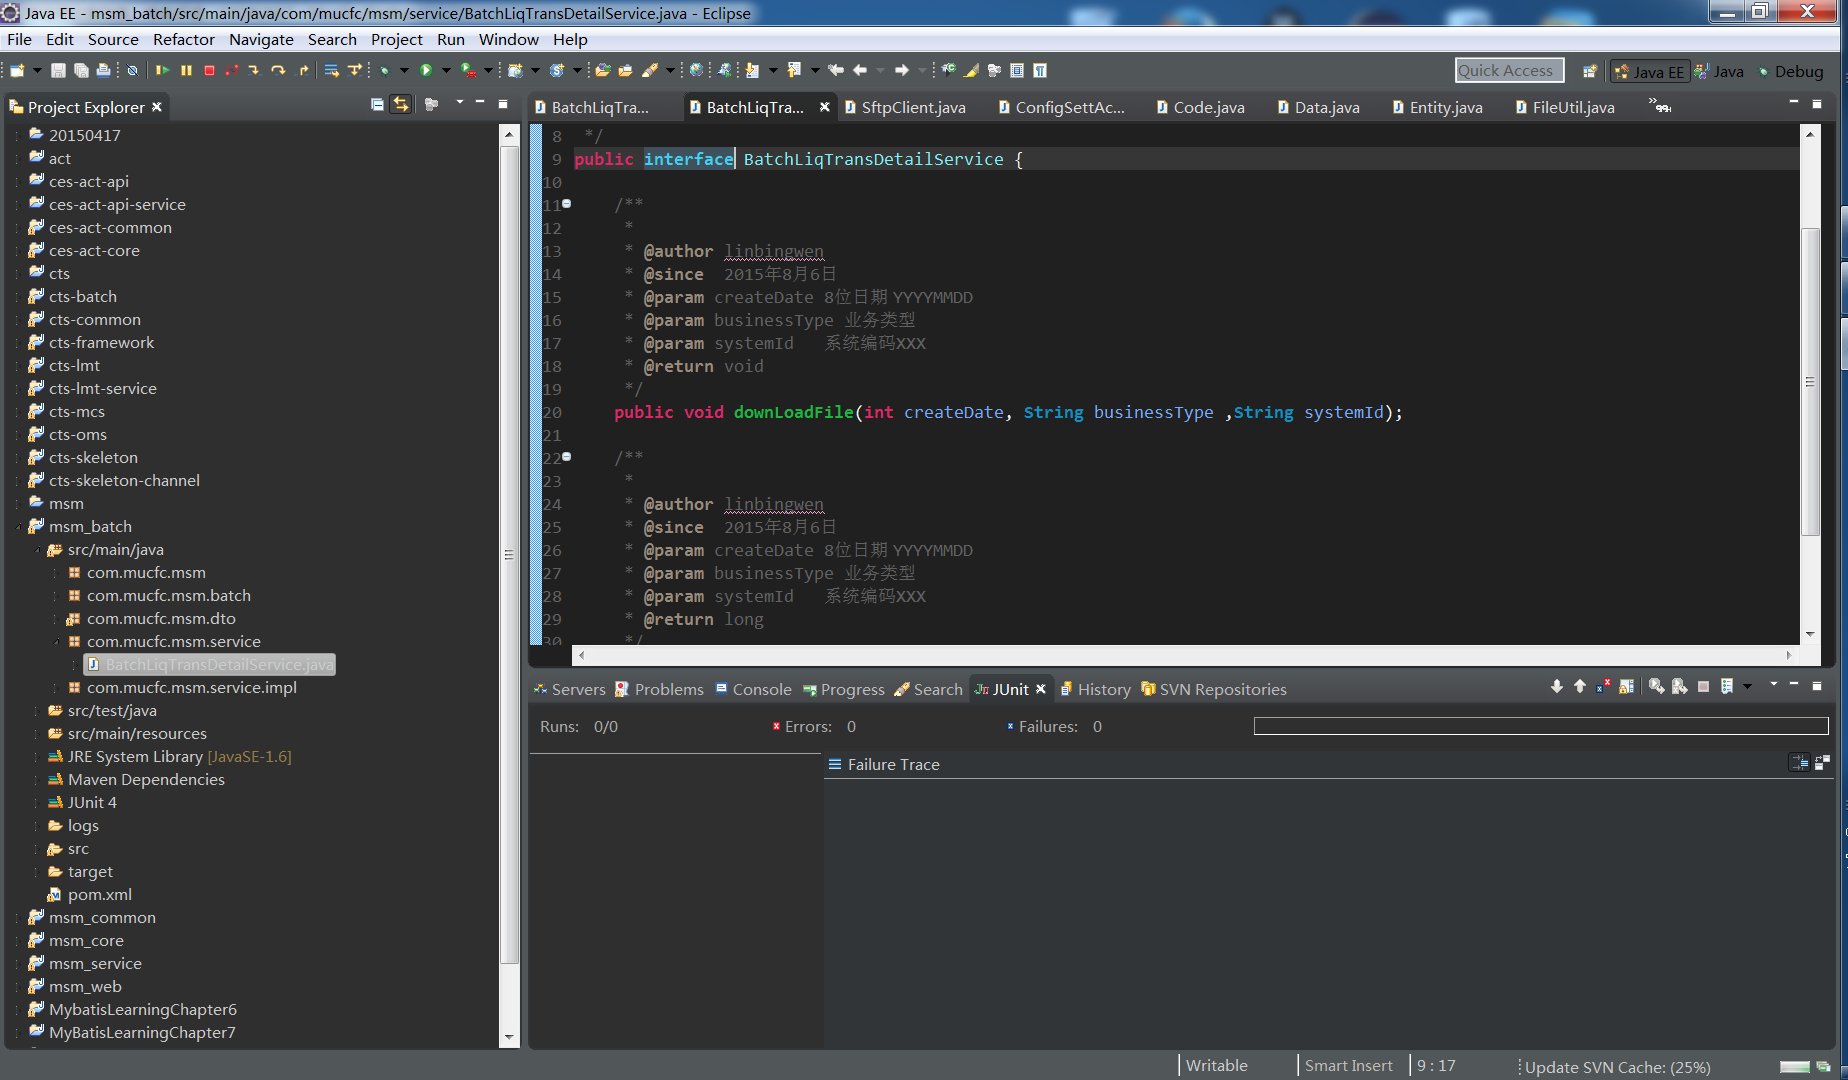Open the Project Explorer view menu arrow
1848x1080 pixels.
(460, 102)
